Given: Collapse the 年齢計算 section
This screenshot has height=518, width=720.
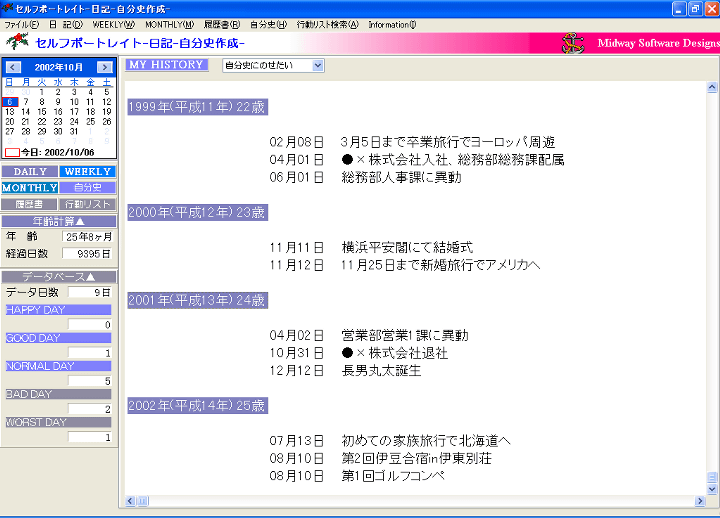Looking at the screenshot, I should pyautogui.click(x=59, y=221).
